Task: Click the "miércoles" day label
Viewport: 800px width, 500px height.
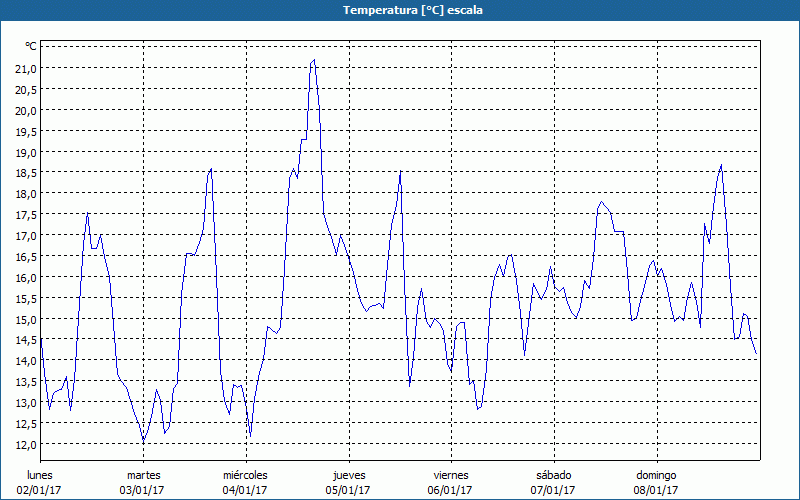Action: pyautogui.click(x=245, y=475)
